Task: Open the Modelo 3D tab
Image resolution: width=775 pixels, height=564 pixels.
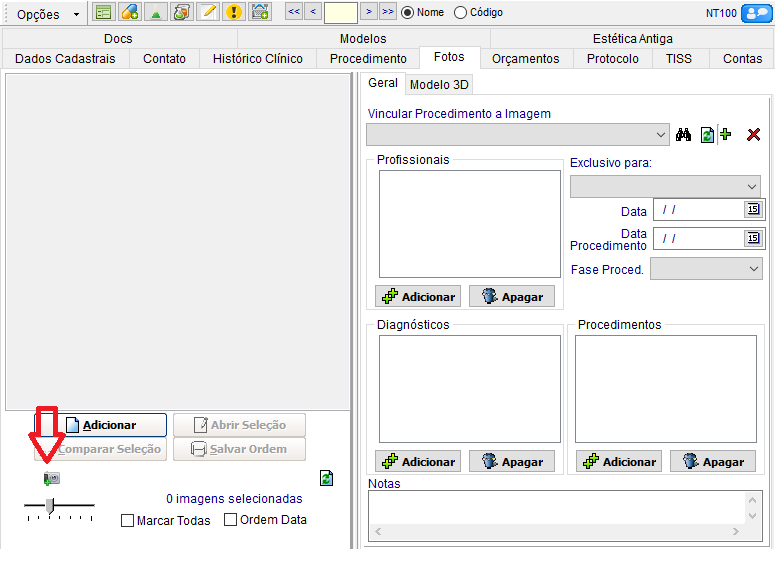Action: pyautogui.click(x=439, y=85)
